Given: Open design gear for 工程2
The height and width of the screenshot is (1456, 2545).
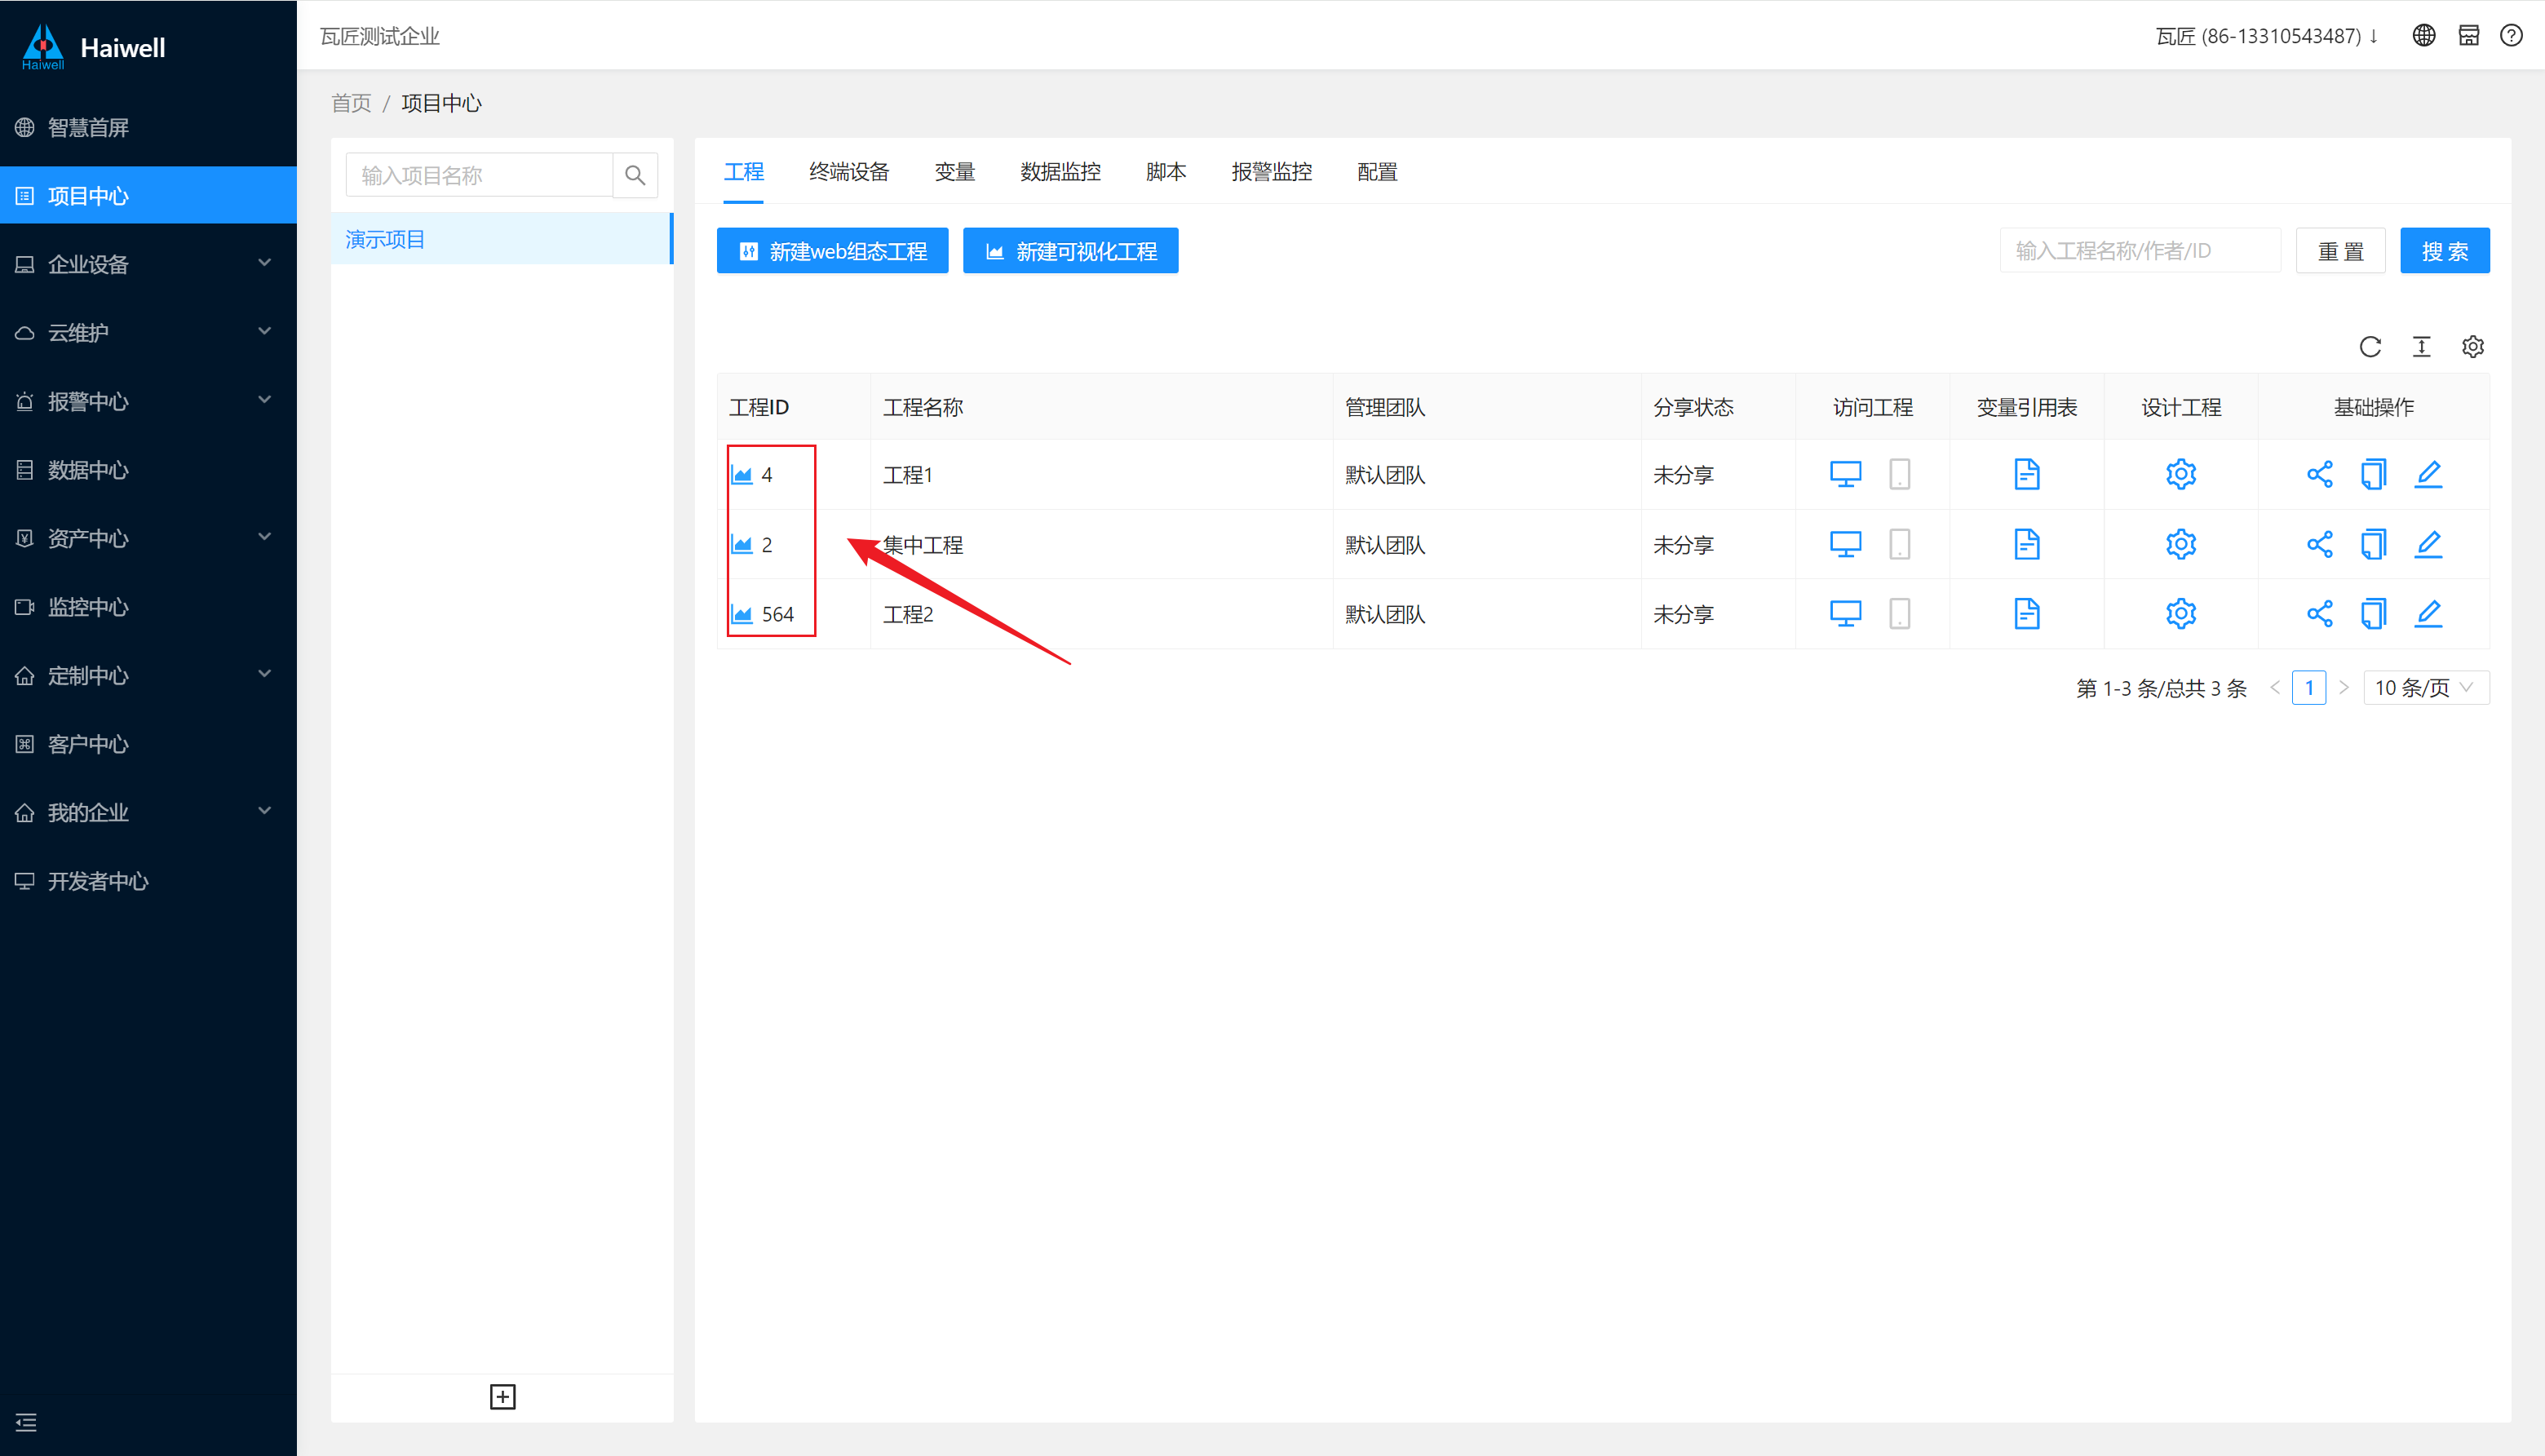Looking at the screenshot, I should point(2181,613).
